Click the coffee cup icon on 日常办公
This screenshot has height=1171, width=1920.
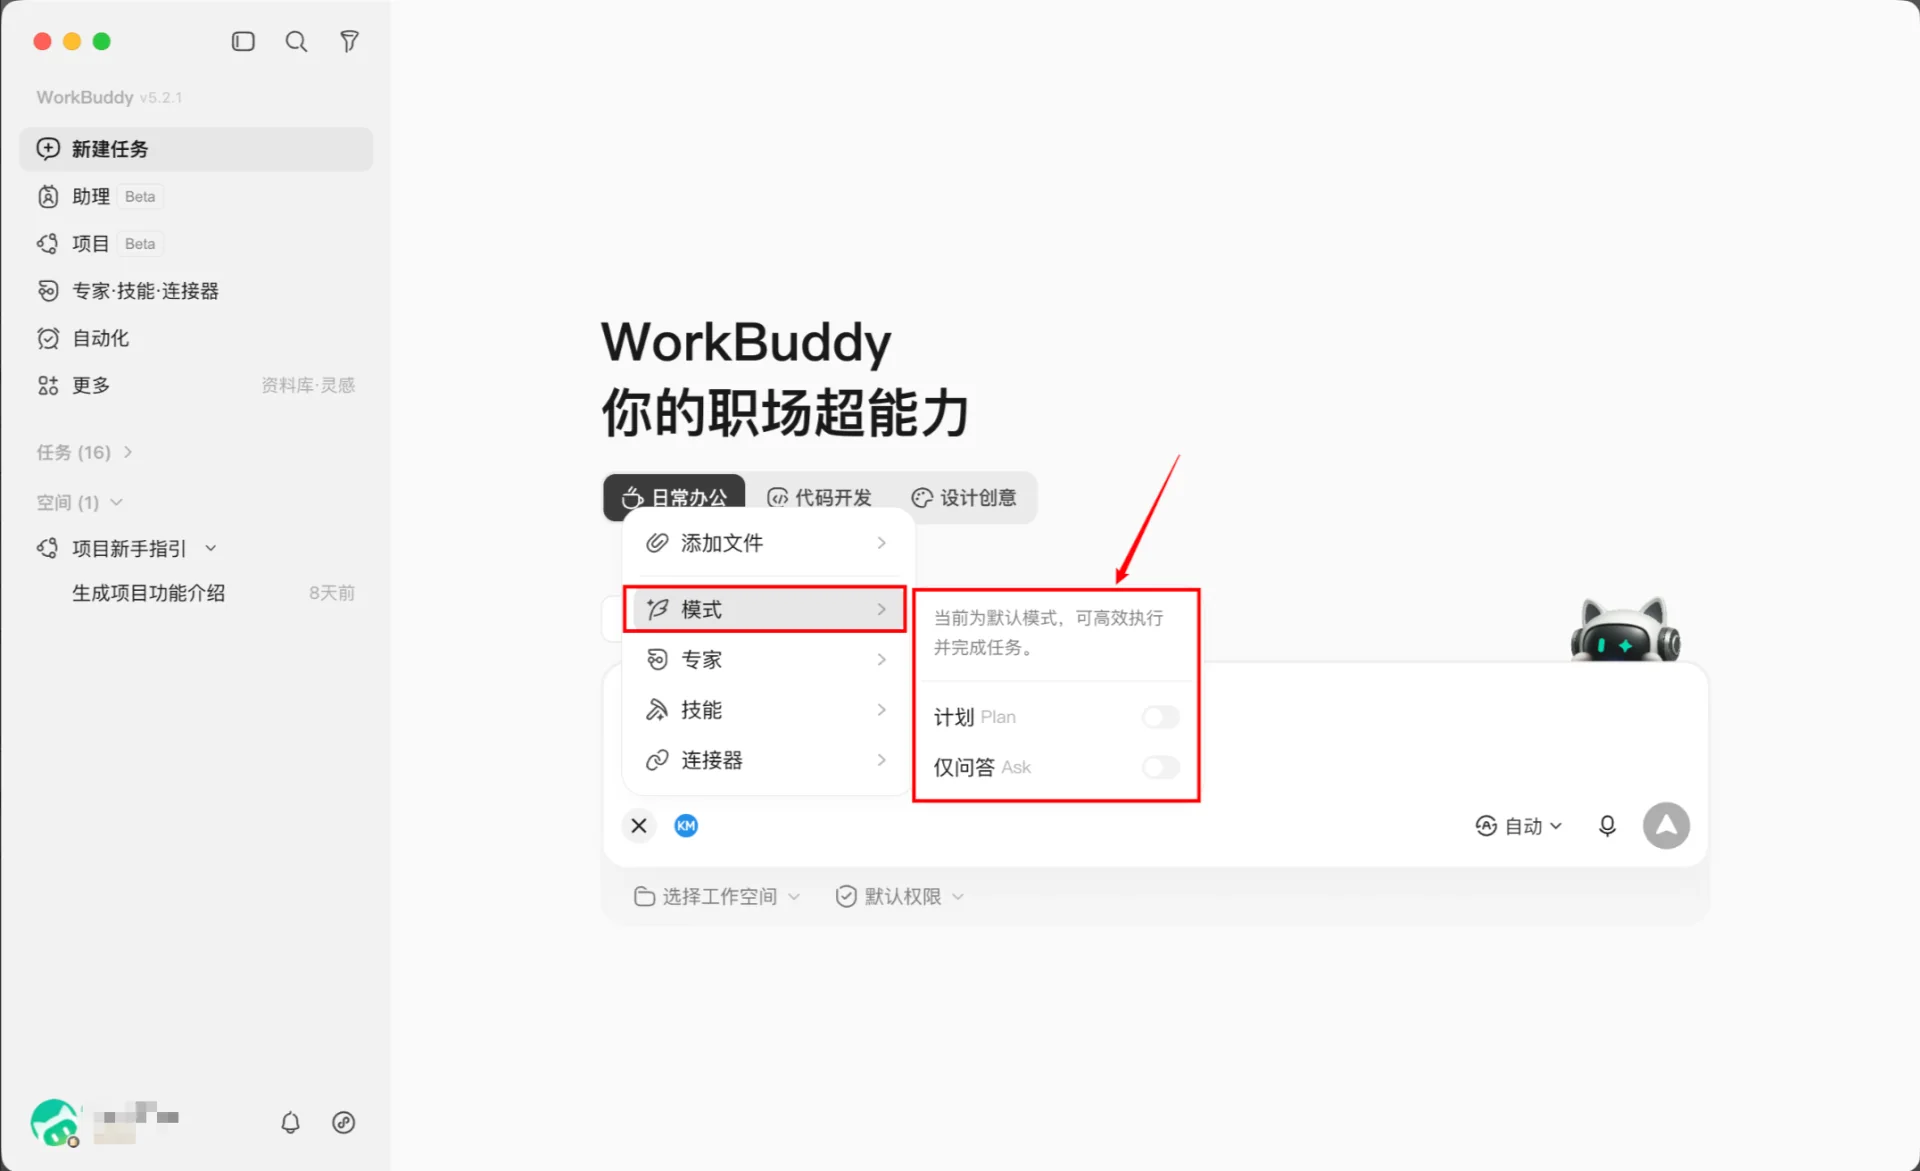(x=632, y=497)
